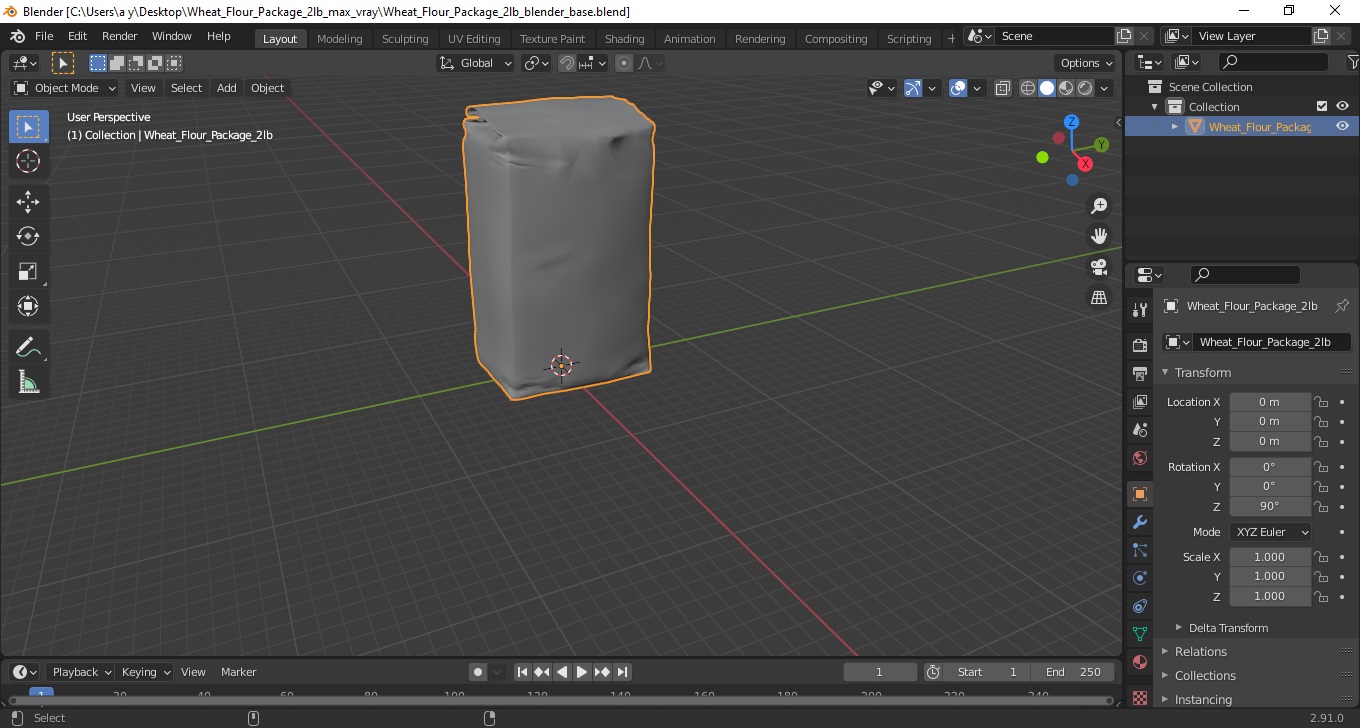Open the Object Data mesh tab
This screenshot has height=728, width=1360.
coord(1140,634)
